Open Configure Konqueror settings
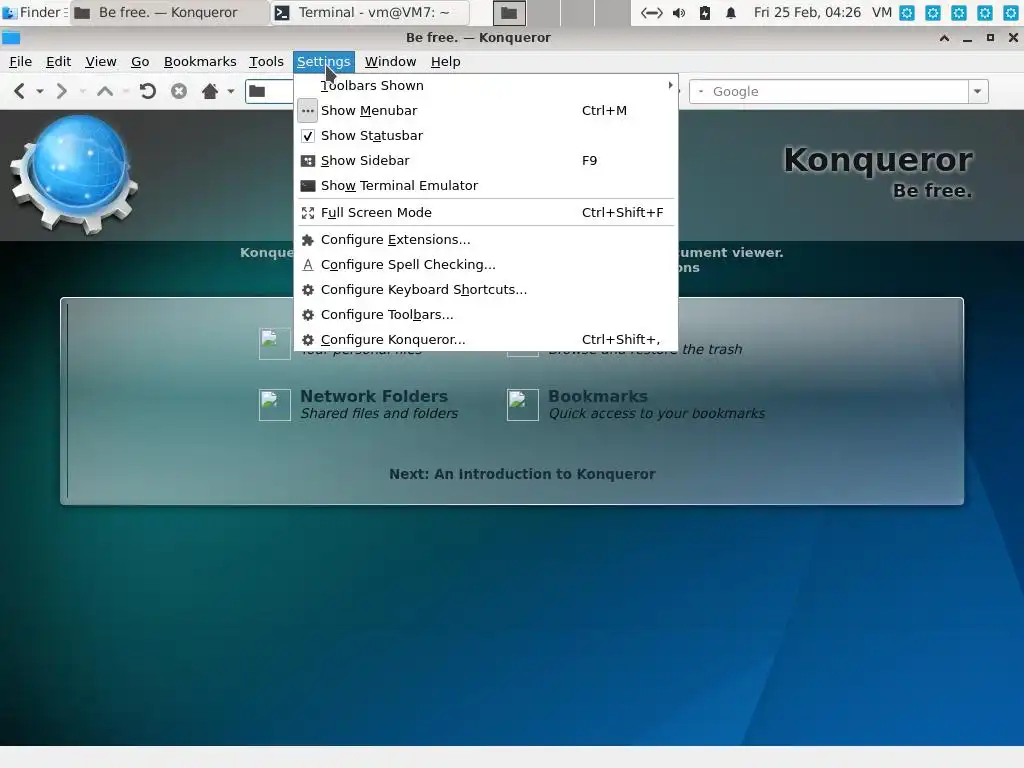The width and height of the screenshot is (1024, 768). coord(487,340)
